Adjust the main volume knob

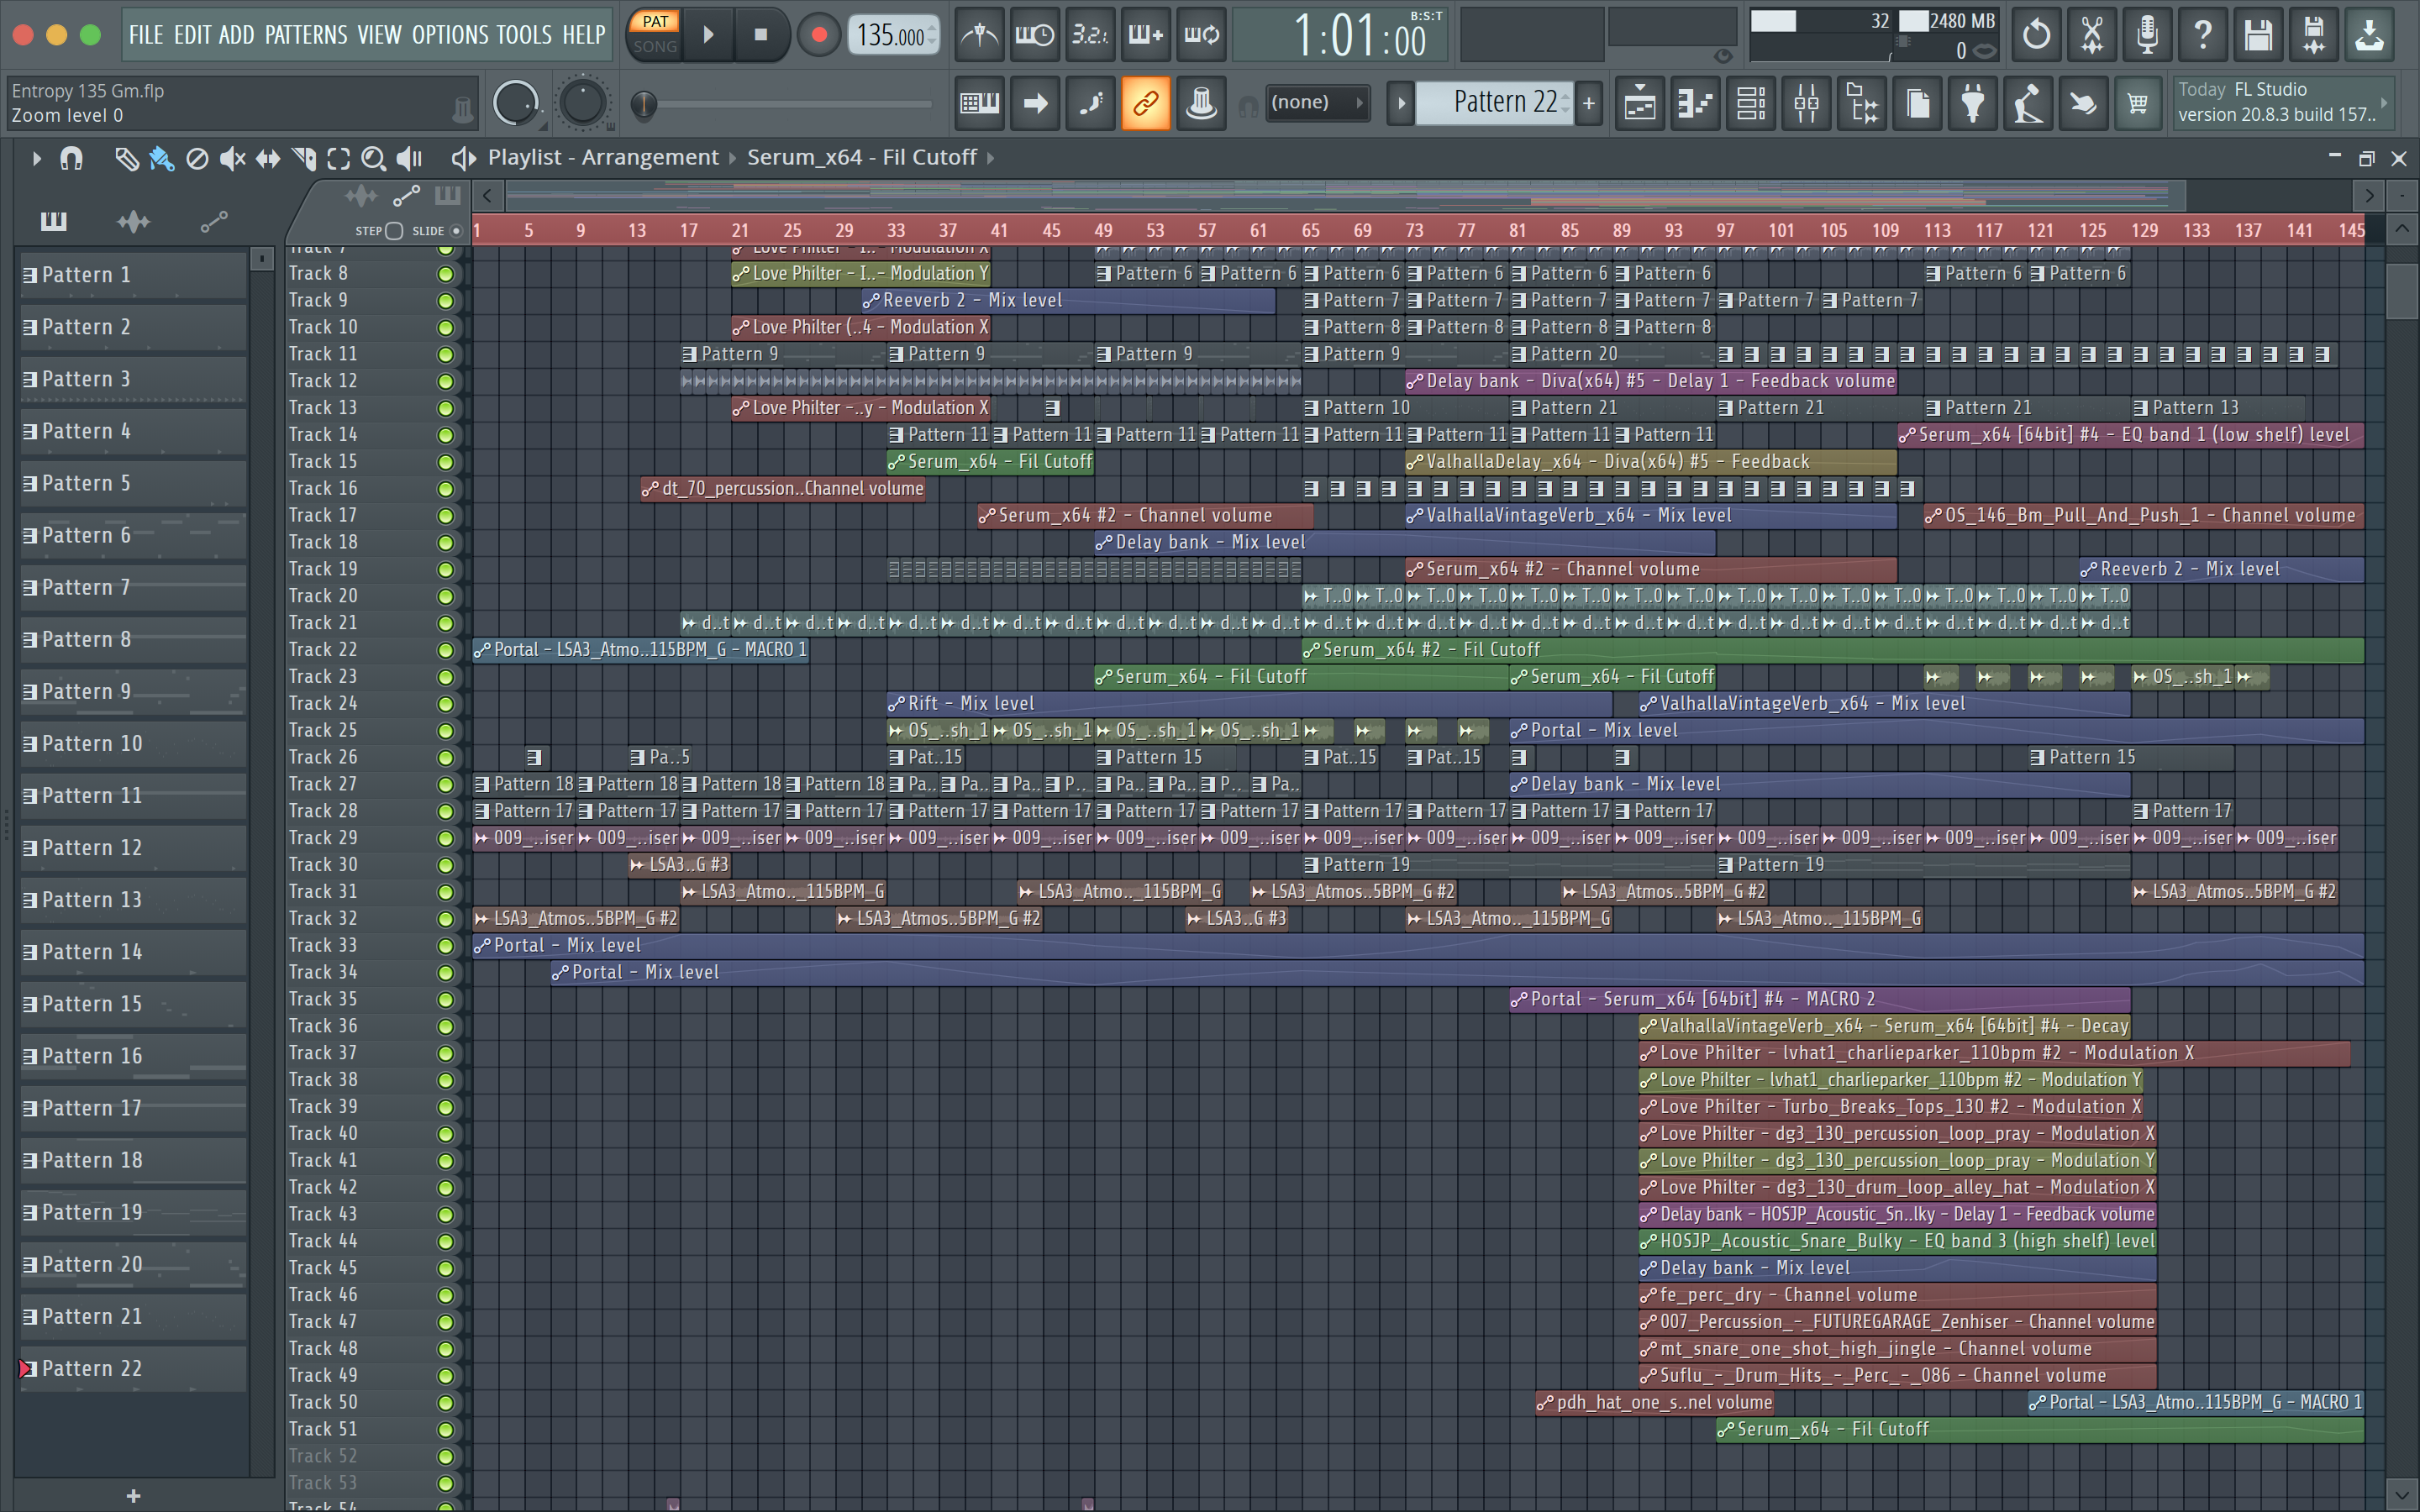(516, 102)
